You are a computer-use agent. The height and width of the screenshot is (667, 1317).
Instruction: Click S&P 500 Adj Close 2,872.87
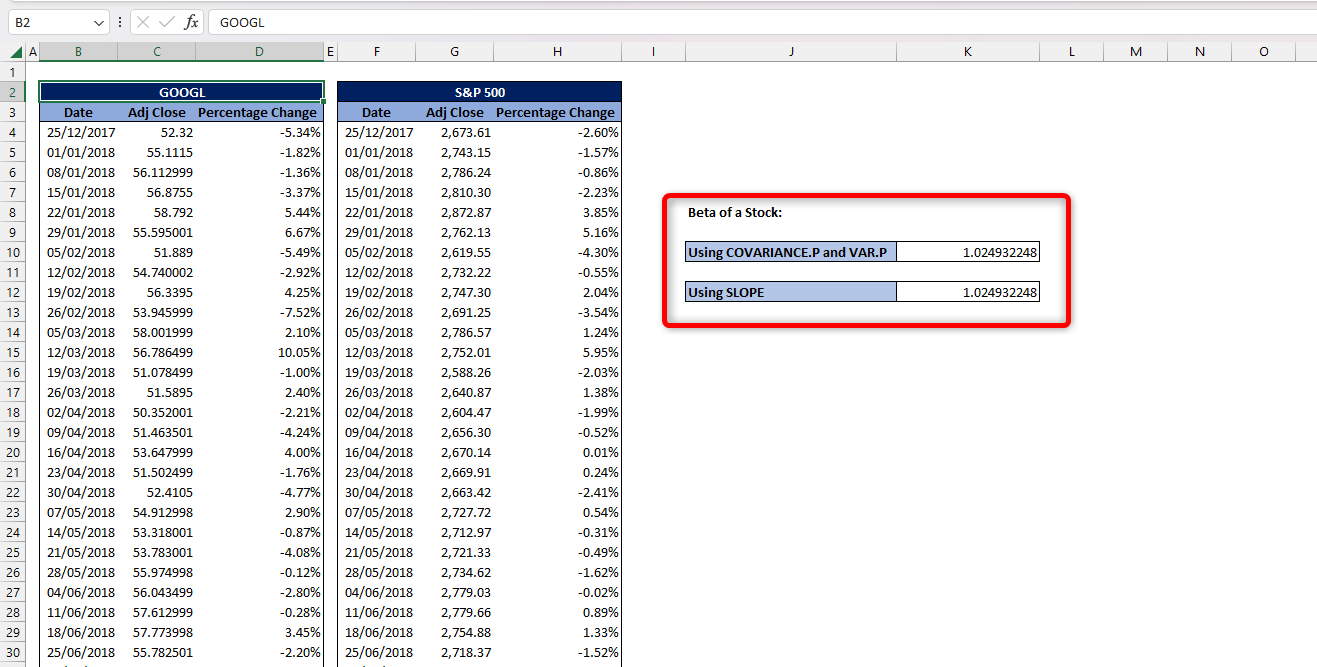(454, 212)
